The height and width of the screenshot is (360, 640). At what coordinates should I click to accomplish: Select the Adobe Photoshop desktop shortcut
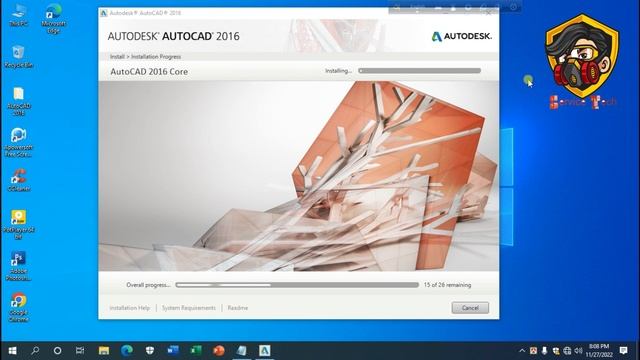pyautogui.click(x=18, y=266)
